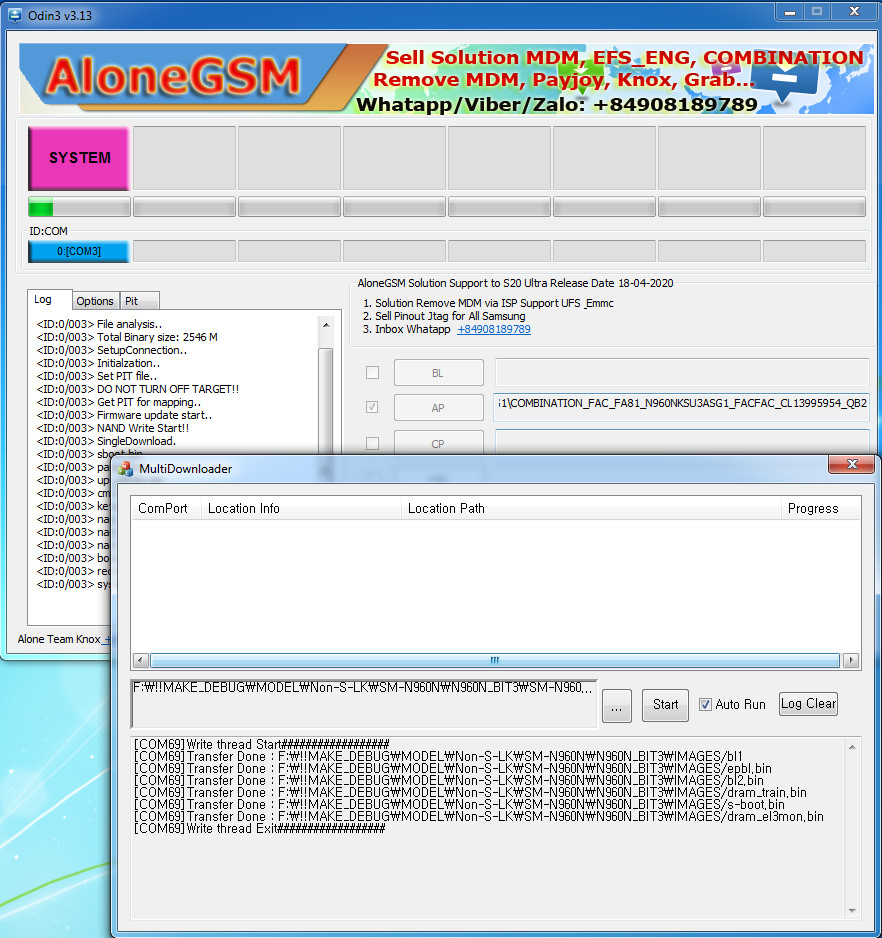The image size is (882, 938).
Task: Click the 'NAND Write Start!!' log line
Action: [x=112, y=428]
